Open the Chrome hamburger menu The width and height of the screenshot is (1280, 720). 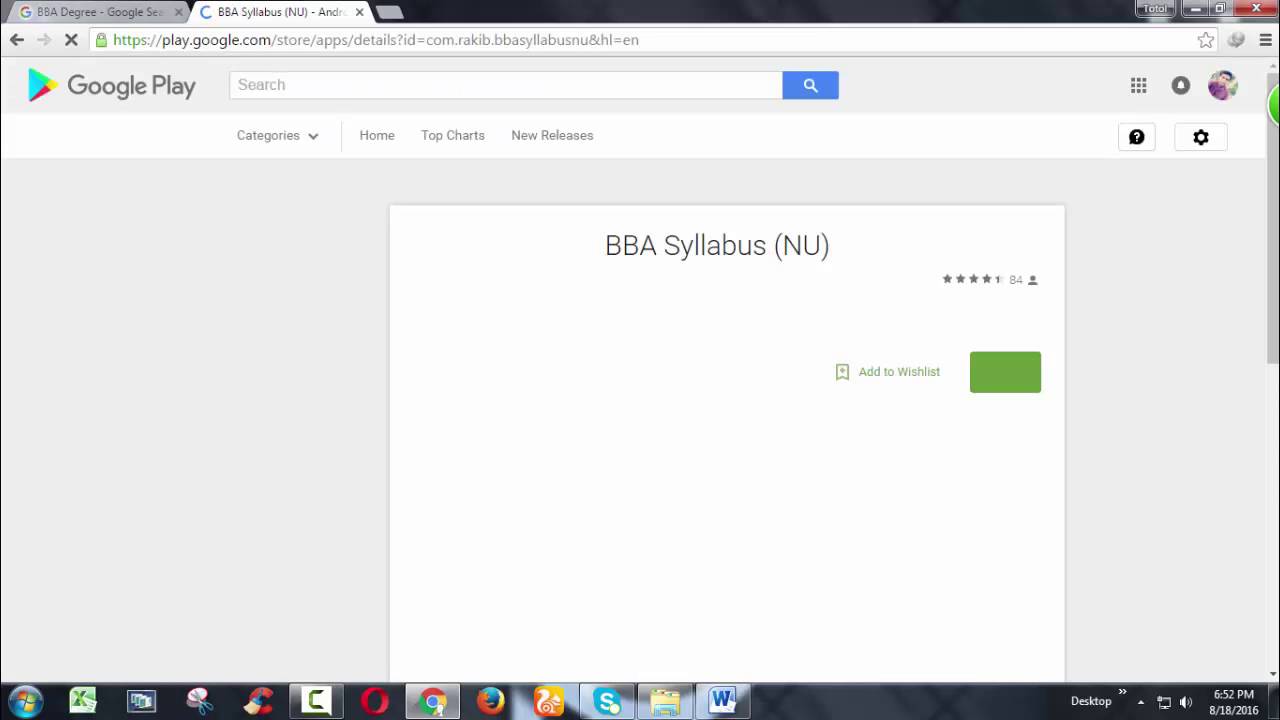coord(1265,40)
